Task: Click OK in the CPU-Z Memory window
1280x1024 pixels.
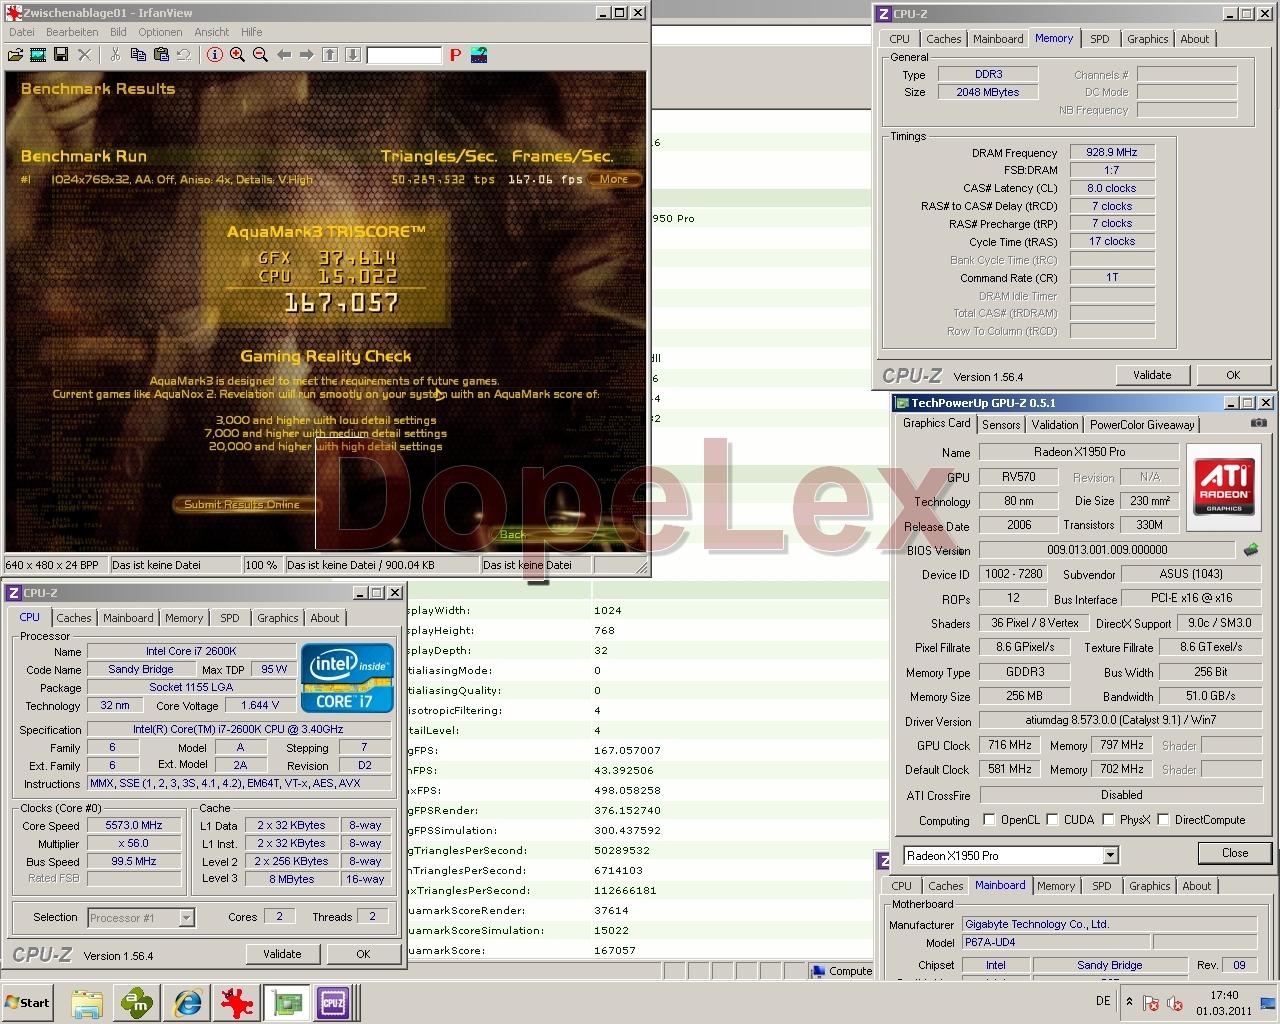Action: [x=1233, y=375]
